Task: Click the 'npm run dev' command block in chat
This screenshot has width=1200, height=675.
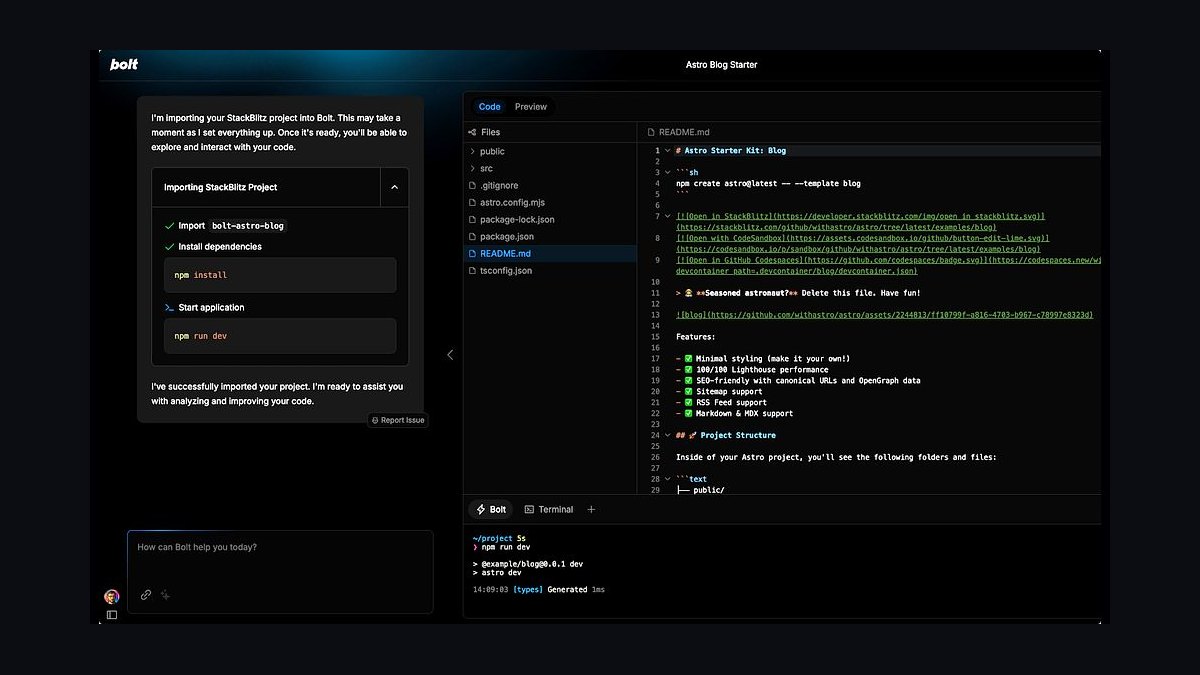Action: point(280,336)
